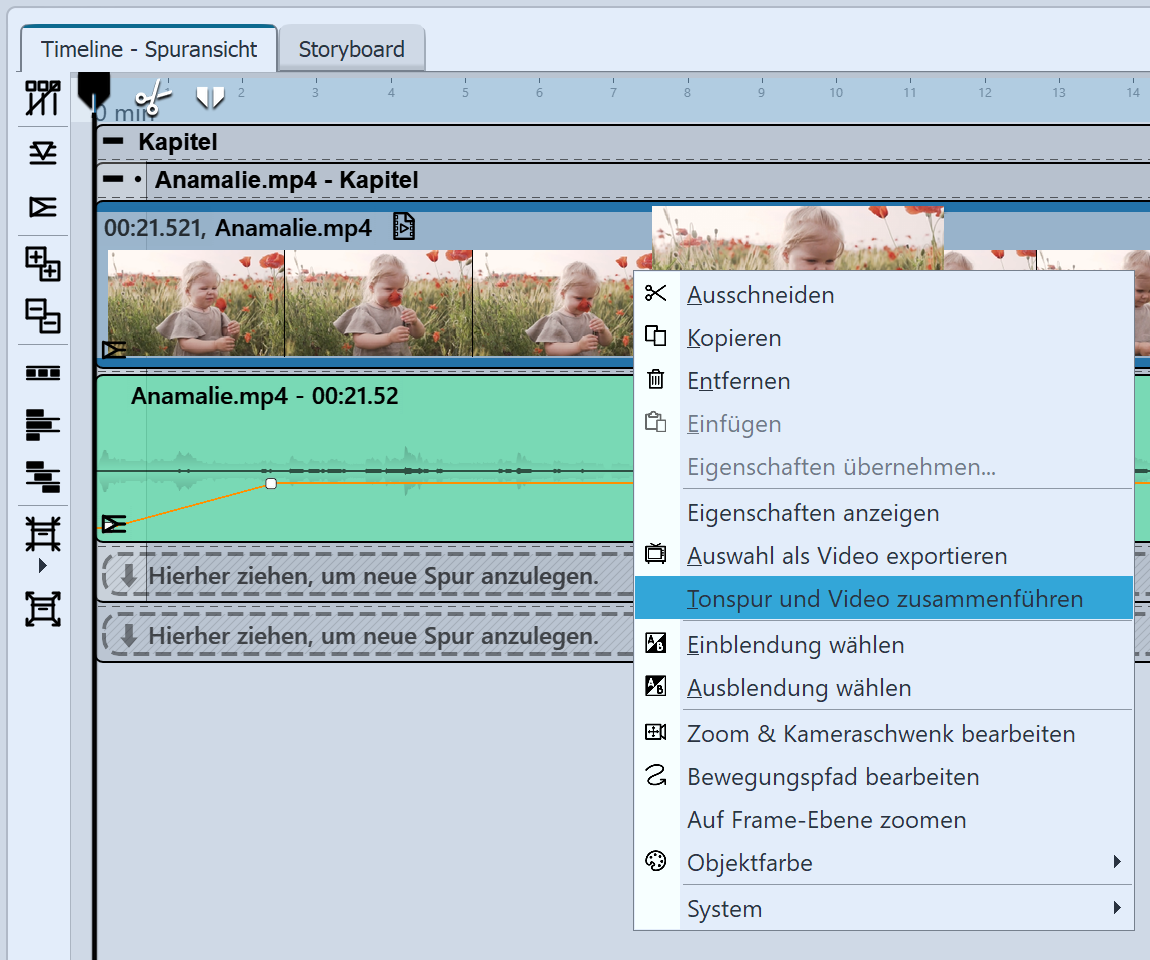This screenshot has height=960, width=1150.
Task: Collapse the top-level Kapitel track
Action: [114, 142]
